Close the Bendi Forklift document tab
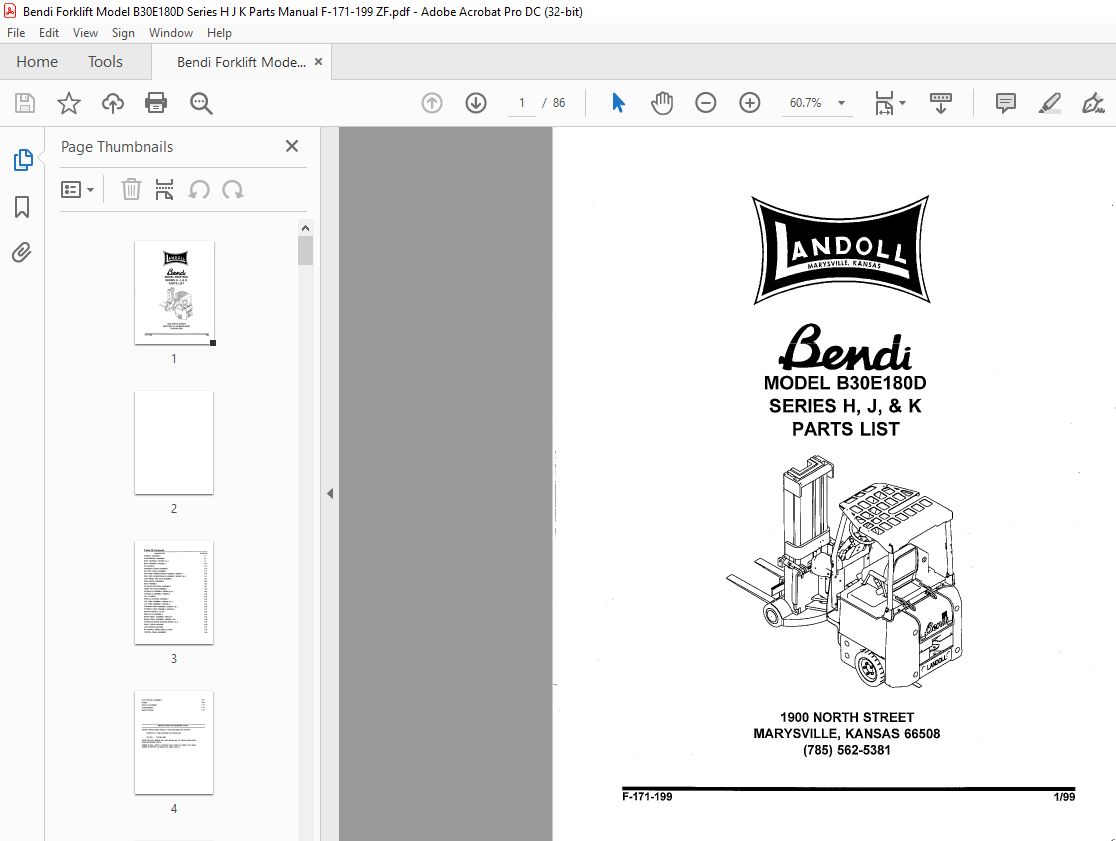 318,62
